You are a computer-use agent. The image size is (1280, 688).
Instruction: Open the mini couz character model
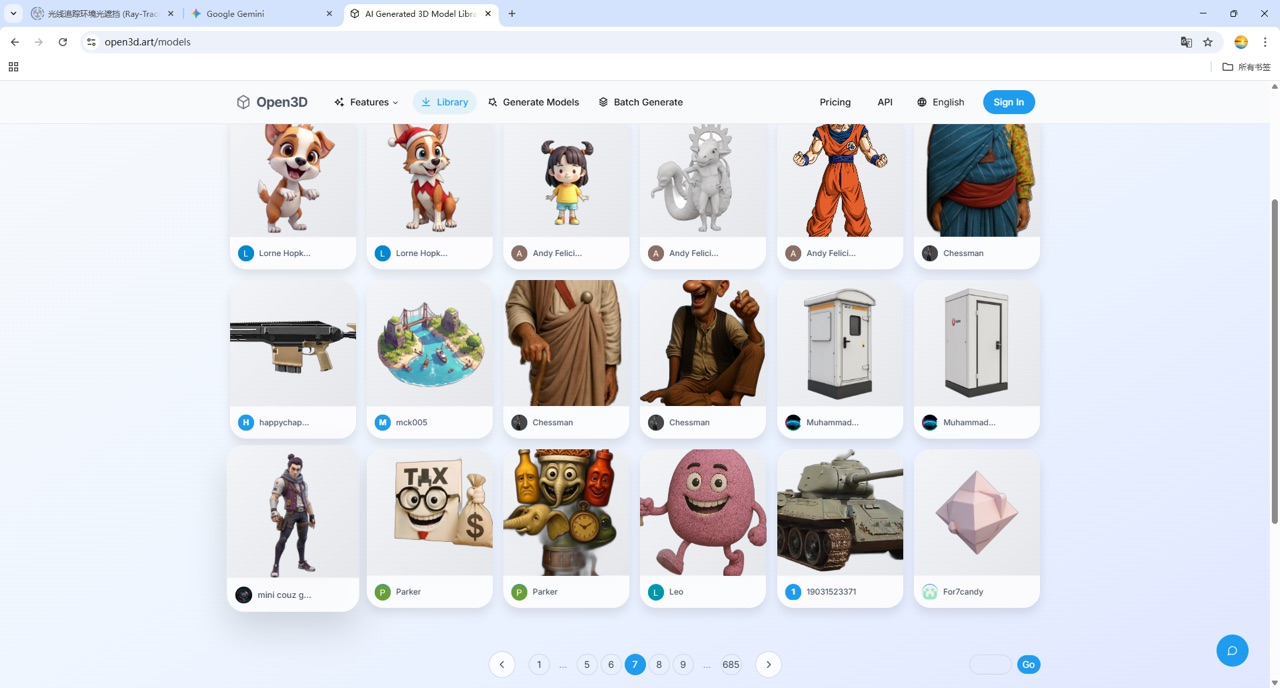[x=293, y=512]
